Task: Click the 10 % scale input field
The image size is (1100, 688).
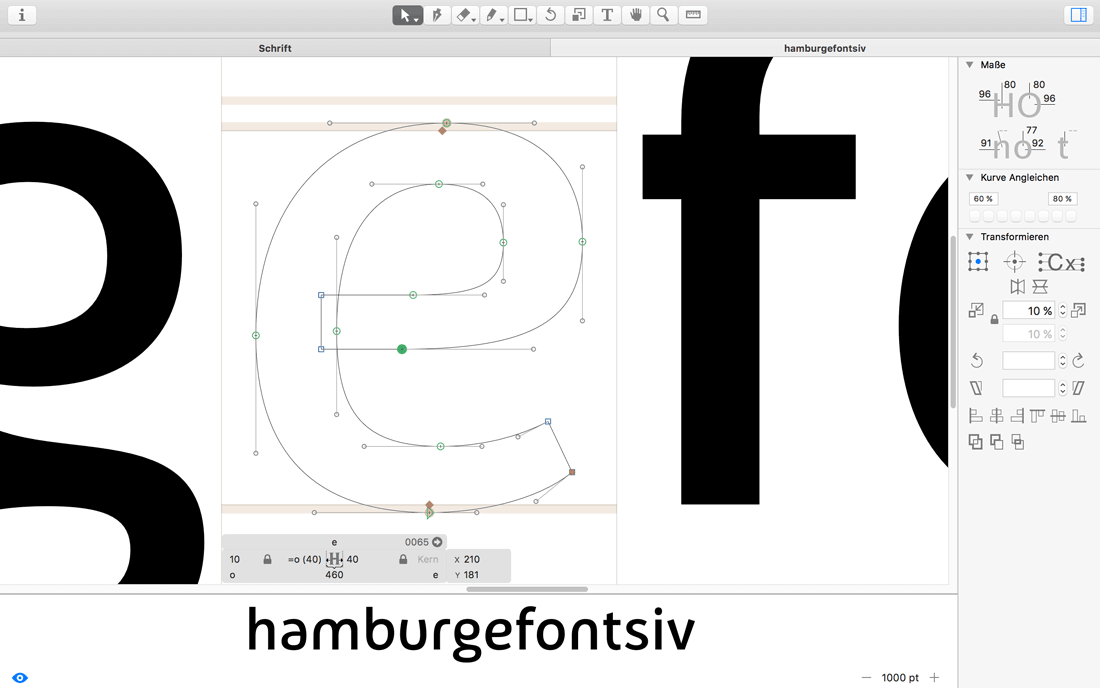Action: (1028, 311)
